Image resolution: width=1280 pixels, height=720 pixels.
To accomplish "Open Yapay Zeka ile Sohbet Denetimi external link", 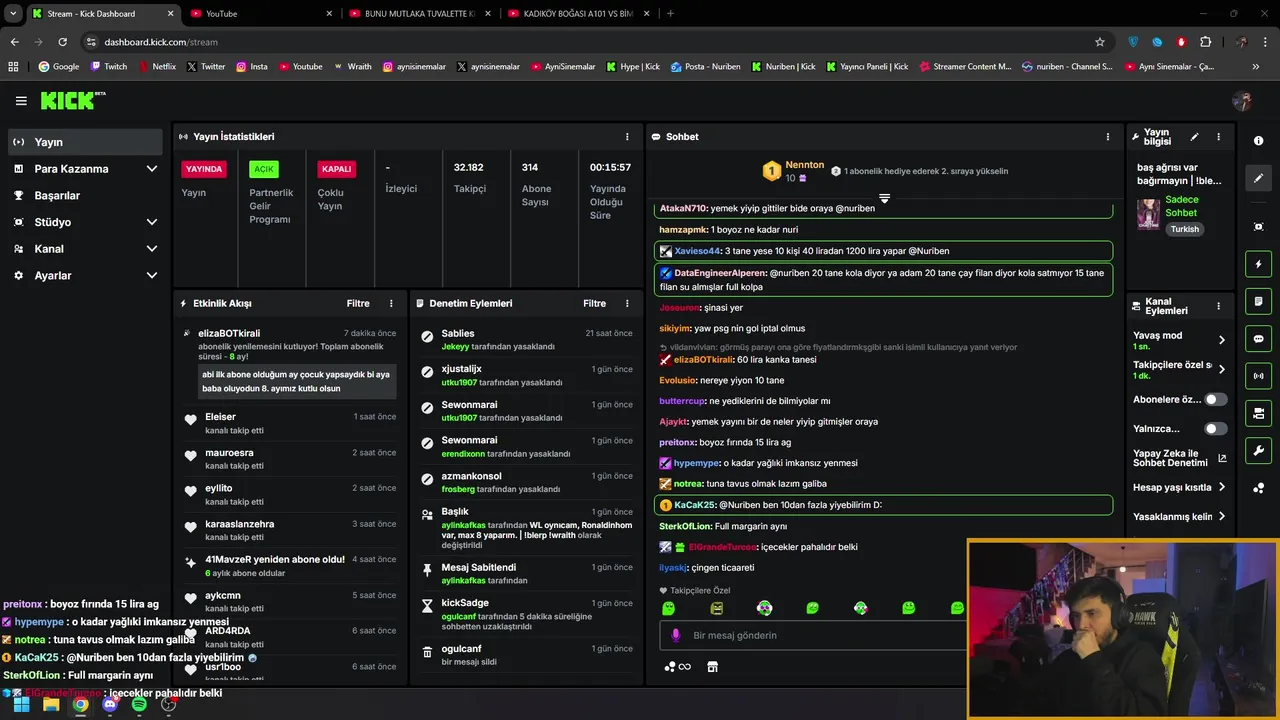I will click(x=1222, y=459).
